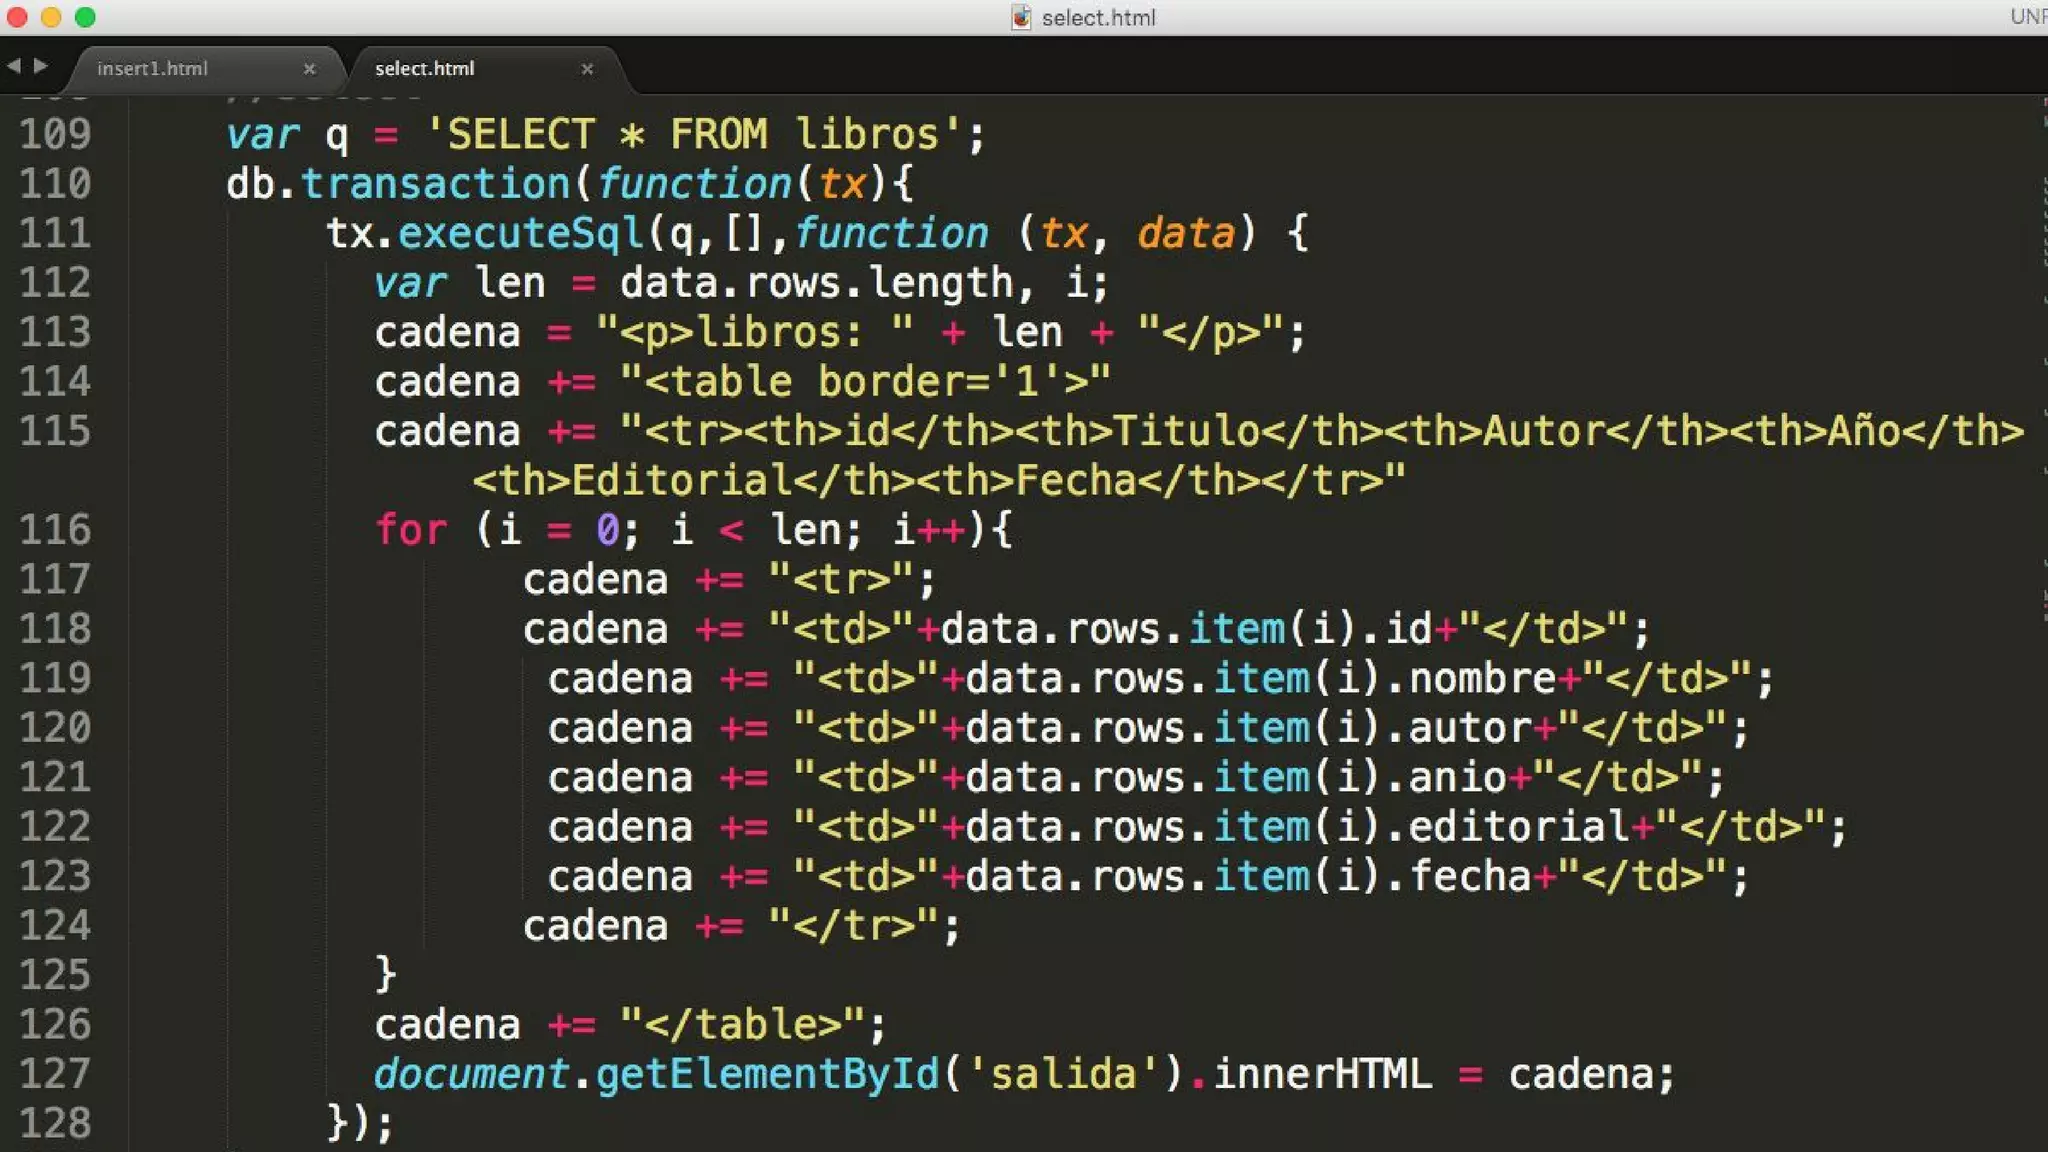Image resolution: width=2048 pixels, height=1152 pixels.
Task: Click the red window close button
Action: coord(17,17)
